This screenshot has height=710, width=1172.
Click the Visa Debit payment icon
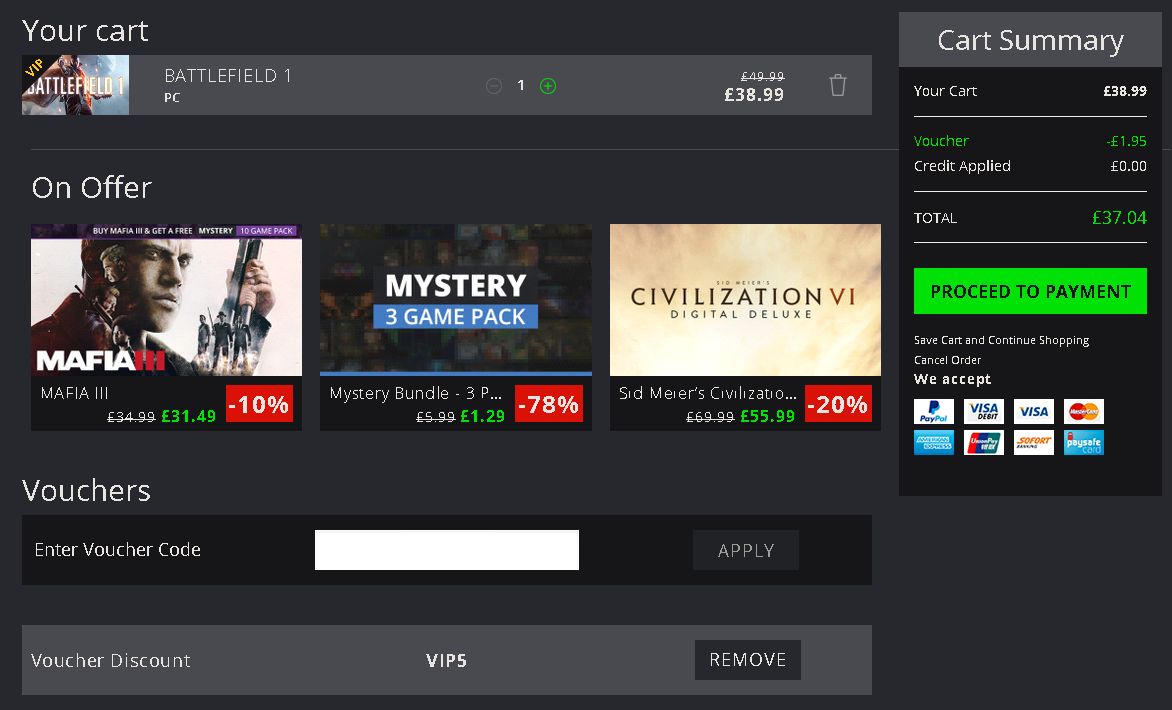tap(984, 412)
